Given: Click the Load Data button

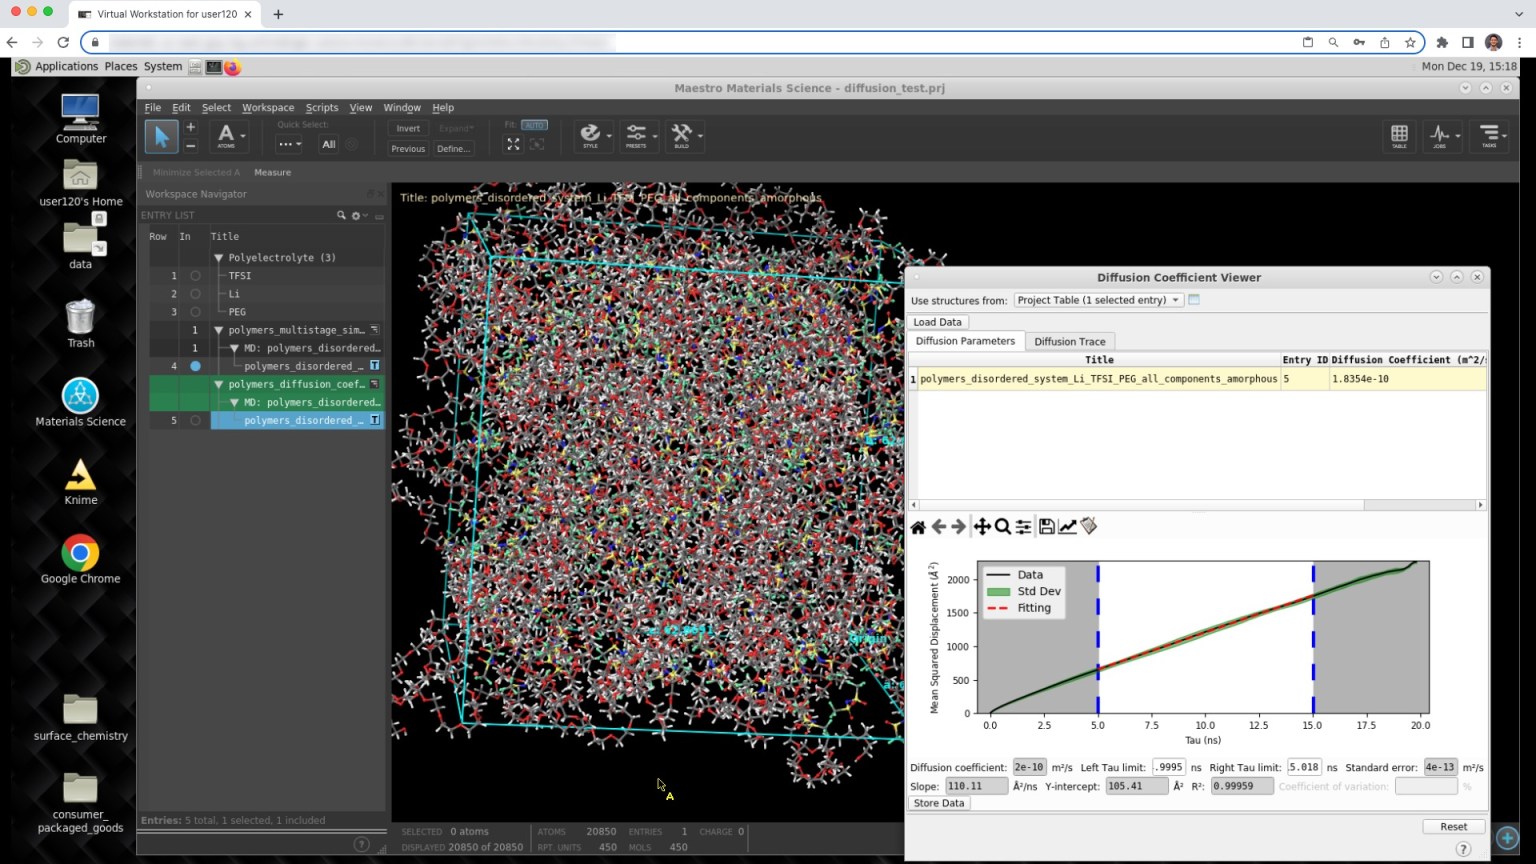Looking at the screenshot, I should (x=937, y=322).
